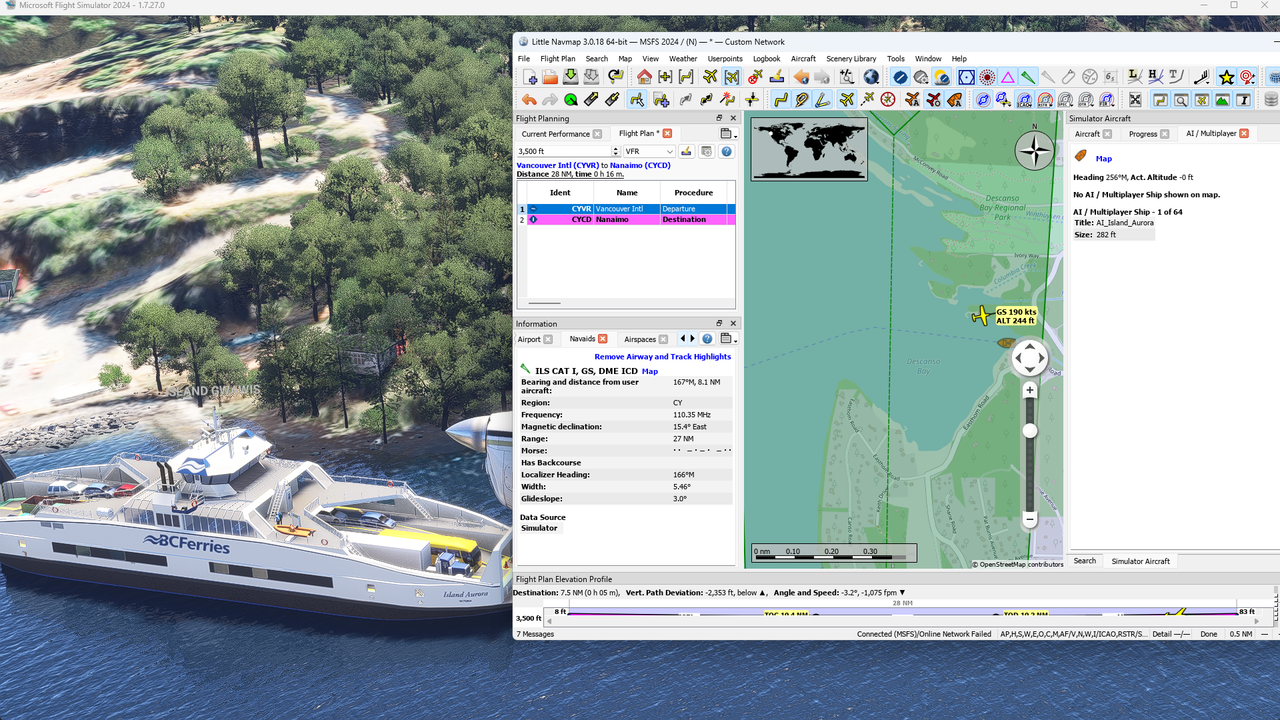
Task: Click Map link beside ILS CAT I
Action: tap(650, 371)
